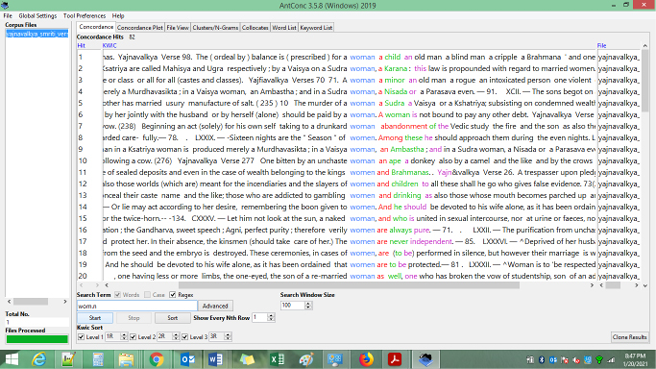
Task: Open Microsoft Word from the taskbar
Action: point(215,359)
